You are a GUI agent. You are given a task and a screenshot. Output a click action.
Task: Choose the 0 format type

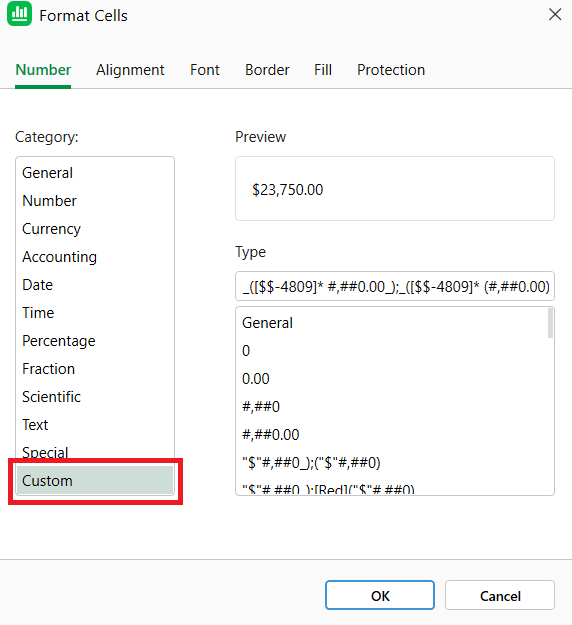point(392,351)
